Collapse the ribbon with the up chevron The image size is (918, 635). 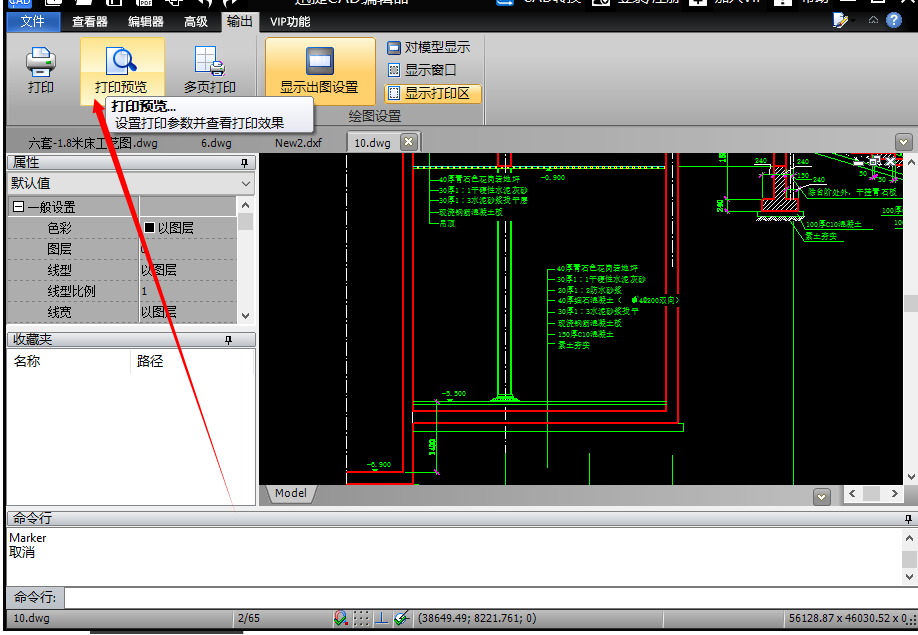click(873, 20)
